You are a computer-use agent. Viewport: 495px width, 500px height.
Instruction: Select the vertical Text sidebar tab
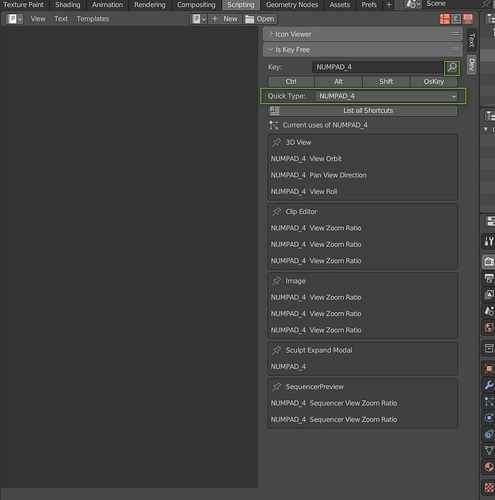point(472,40)
